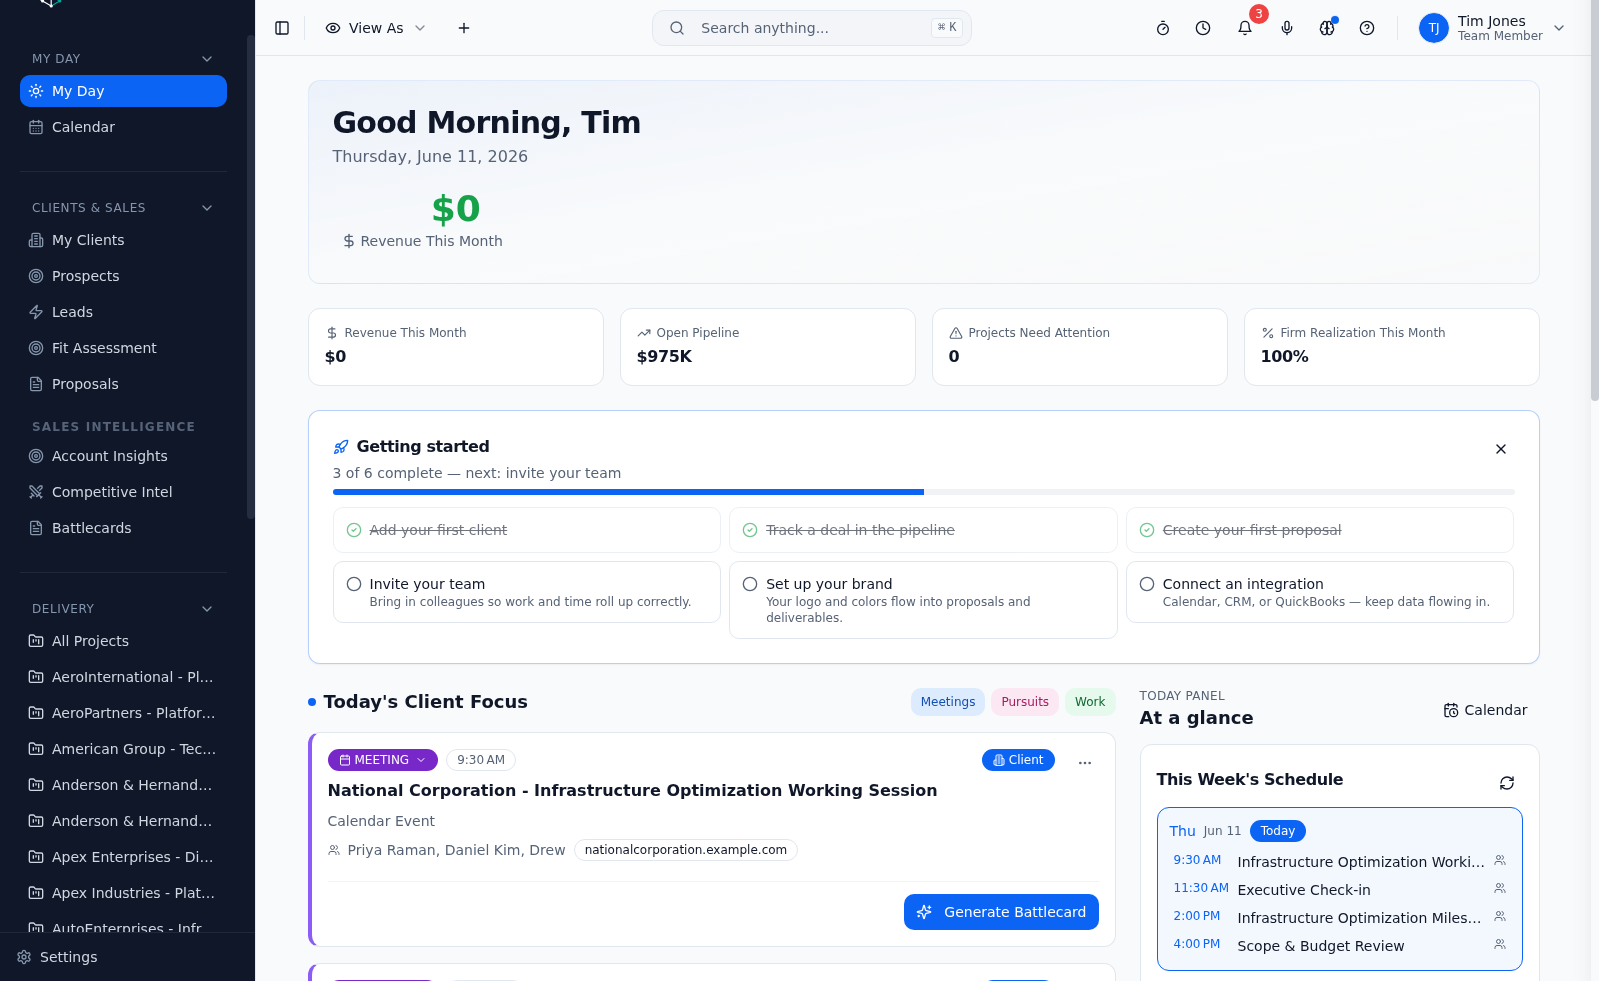Click the Today badge in schedule
The image size is (1599, 981).
[1278, 831]
